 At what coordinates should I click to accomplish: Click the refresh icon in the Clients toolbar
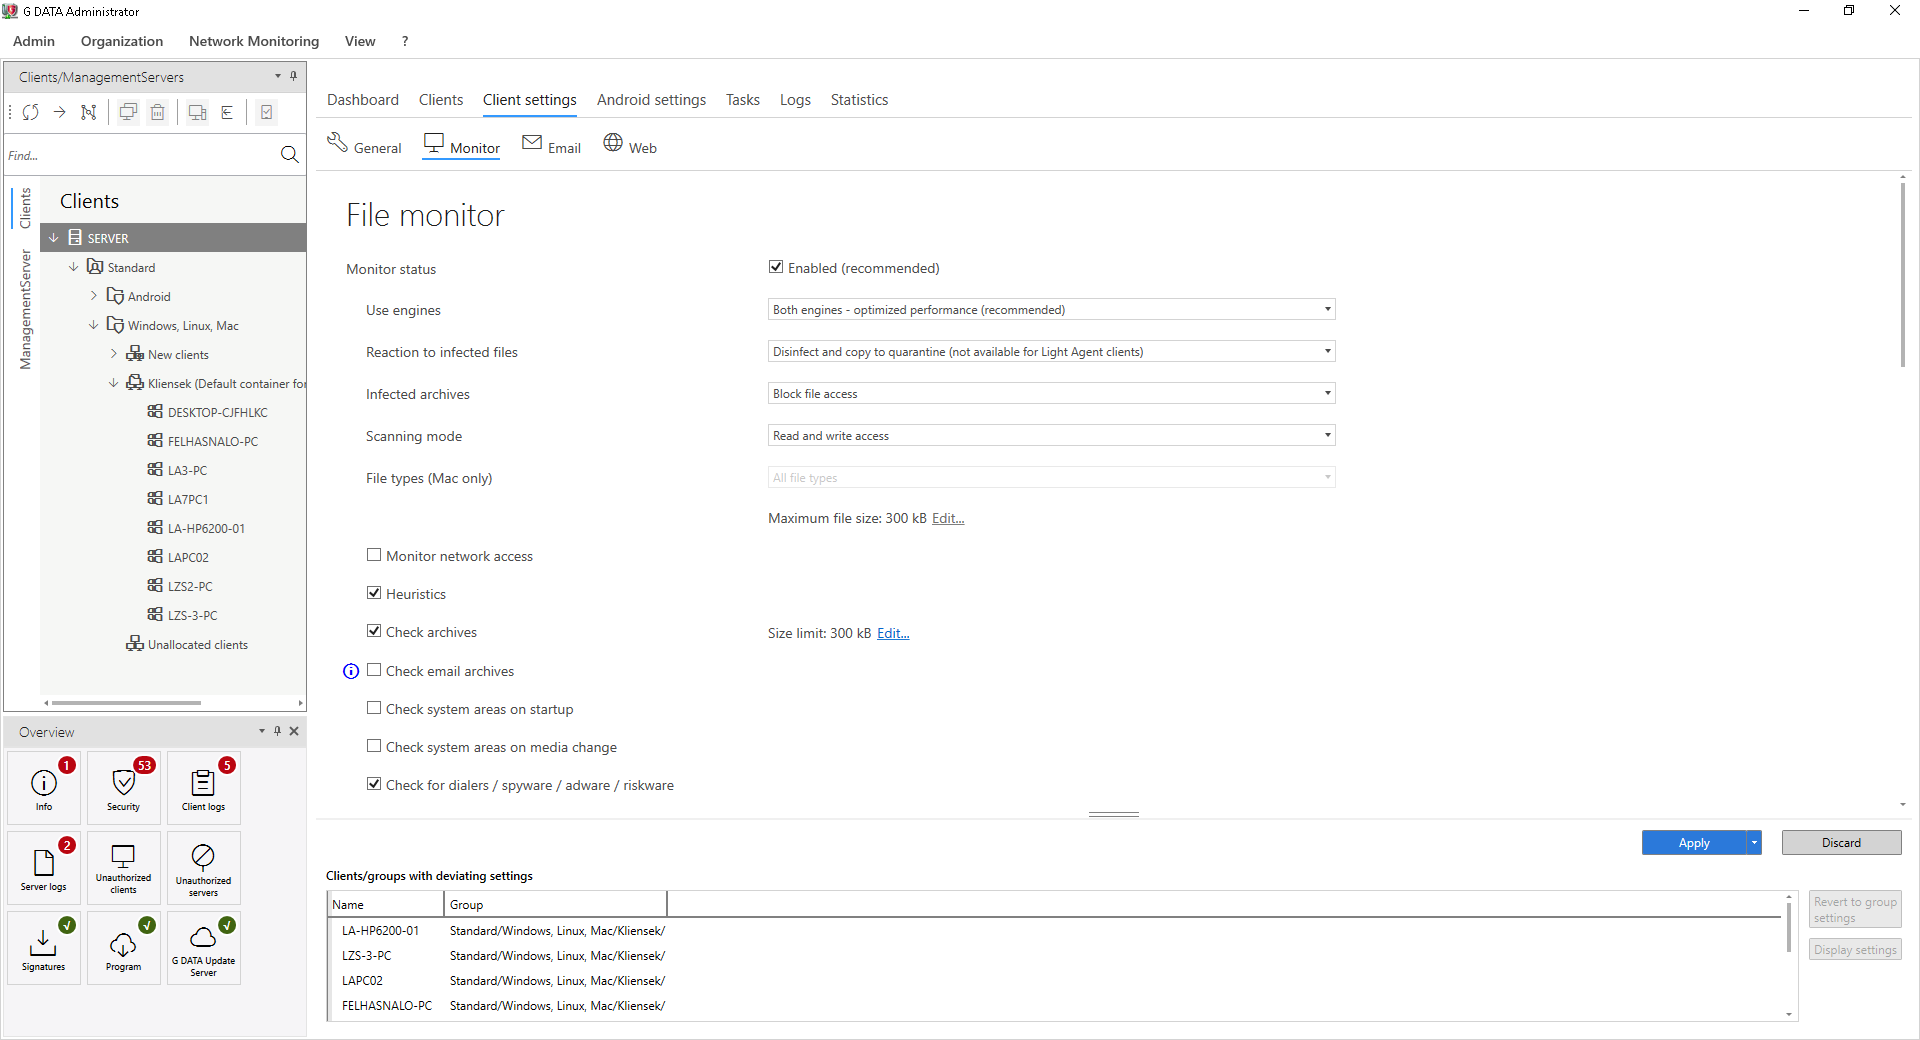[31, 112]
